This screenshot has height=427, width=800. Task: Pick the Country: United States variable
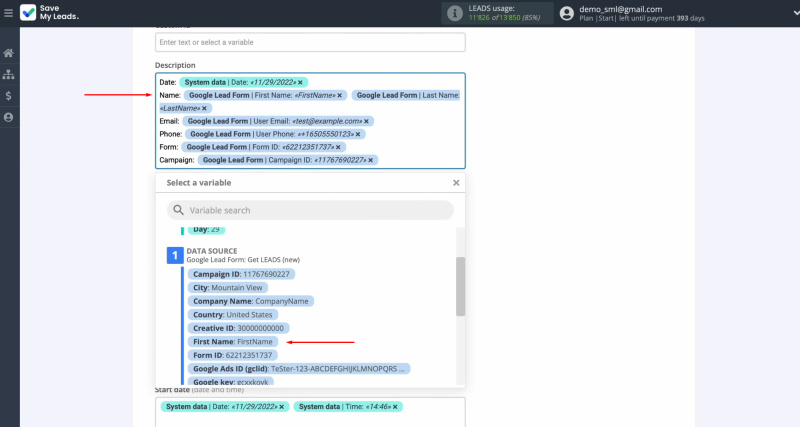231,314
